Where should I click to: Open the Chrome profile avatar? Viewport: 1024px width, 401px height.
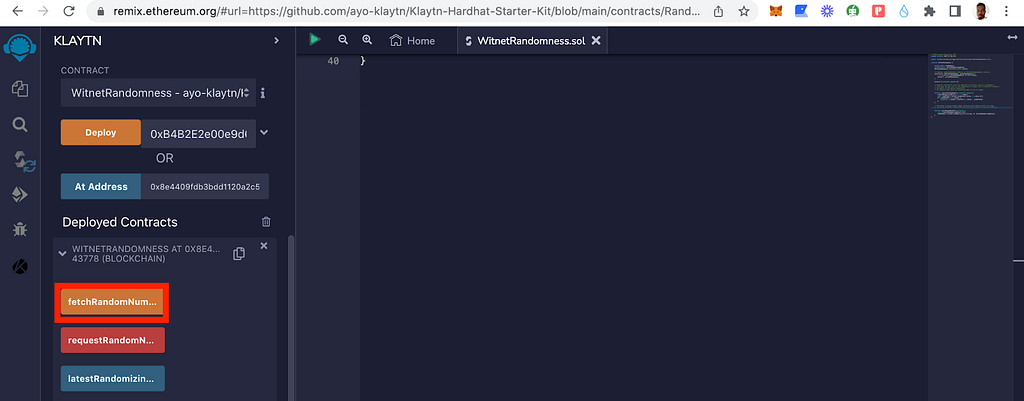(981, 11)
